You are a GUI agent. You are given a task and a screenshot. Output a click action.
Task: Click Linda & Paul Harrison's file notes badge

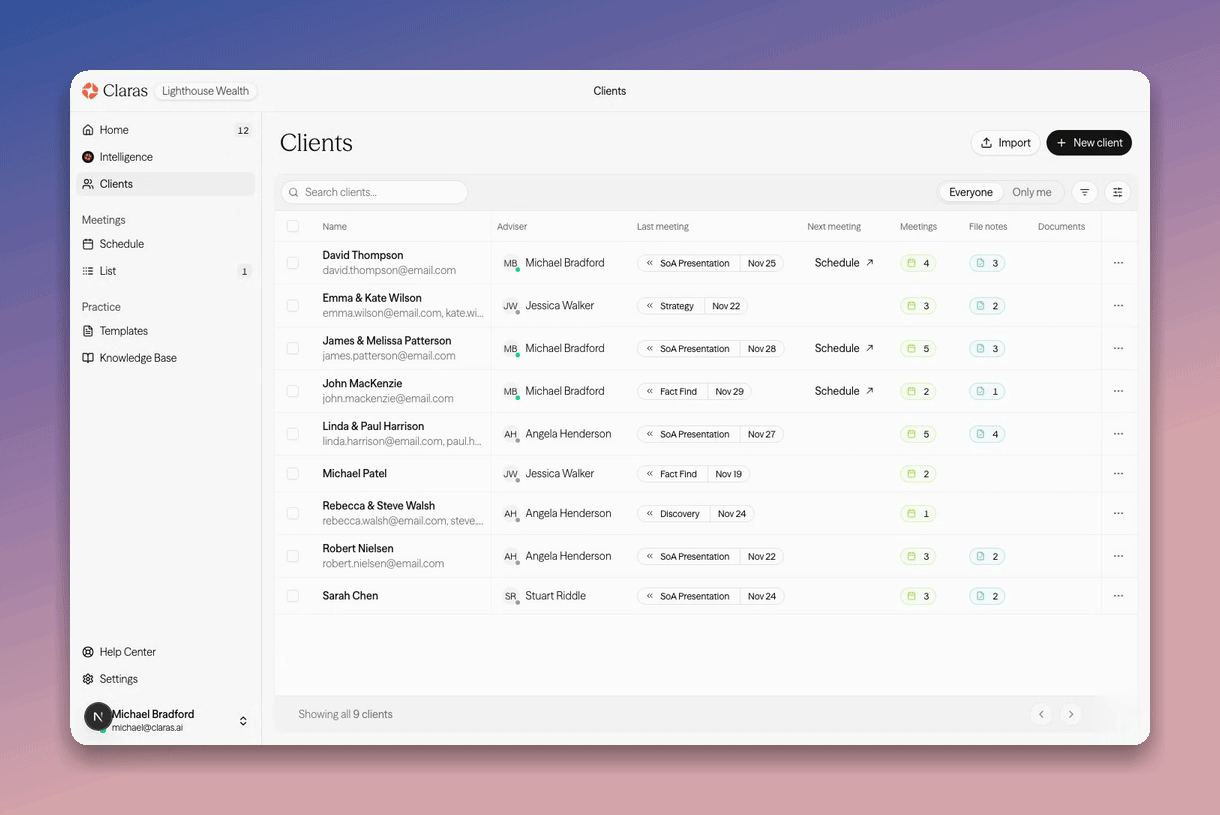click(x=987, y=434)
